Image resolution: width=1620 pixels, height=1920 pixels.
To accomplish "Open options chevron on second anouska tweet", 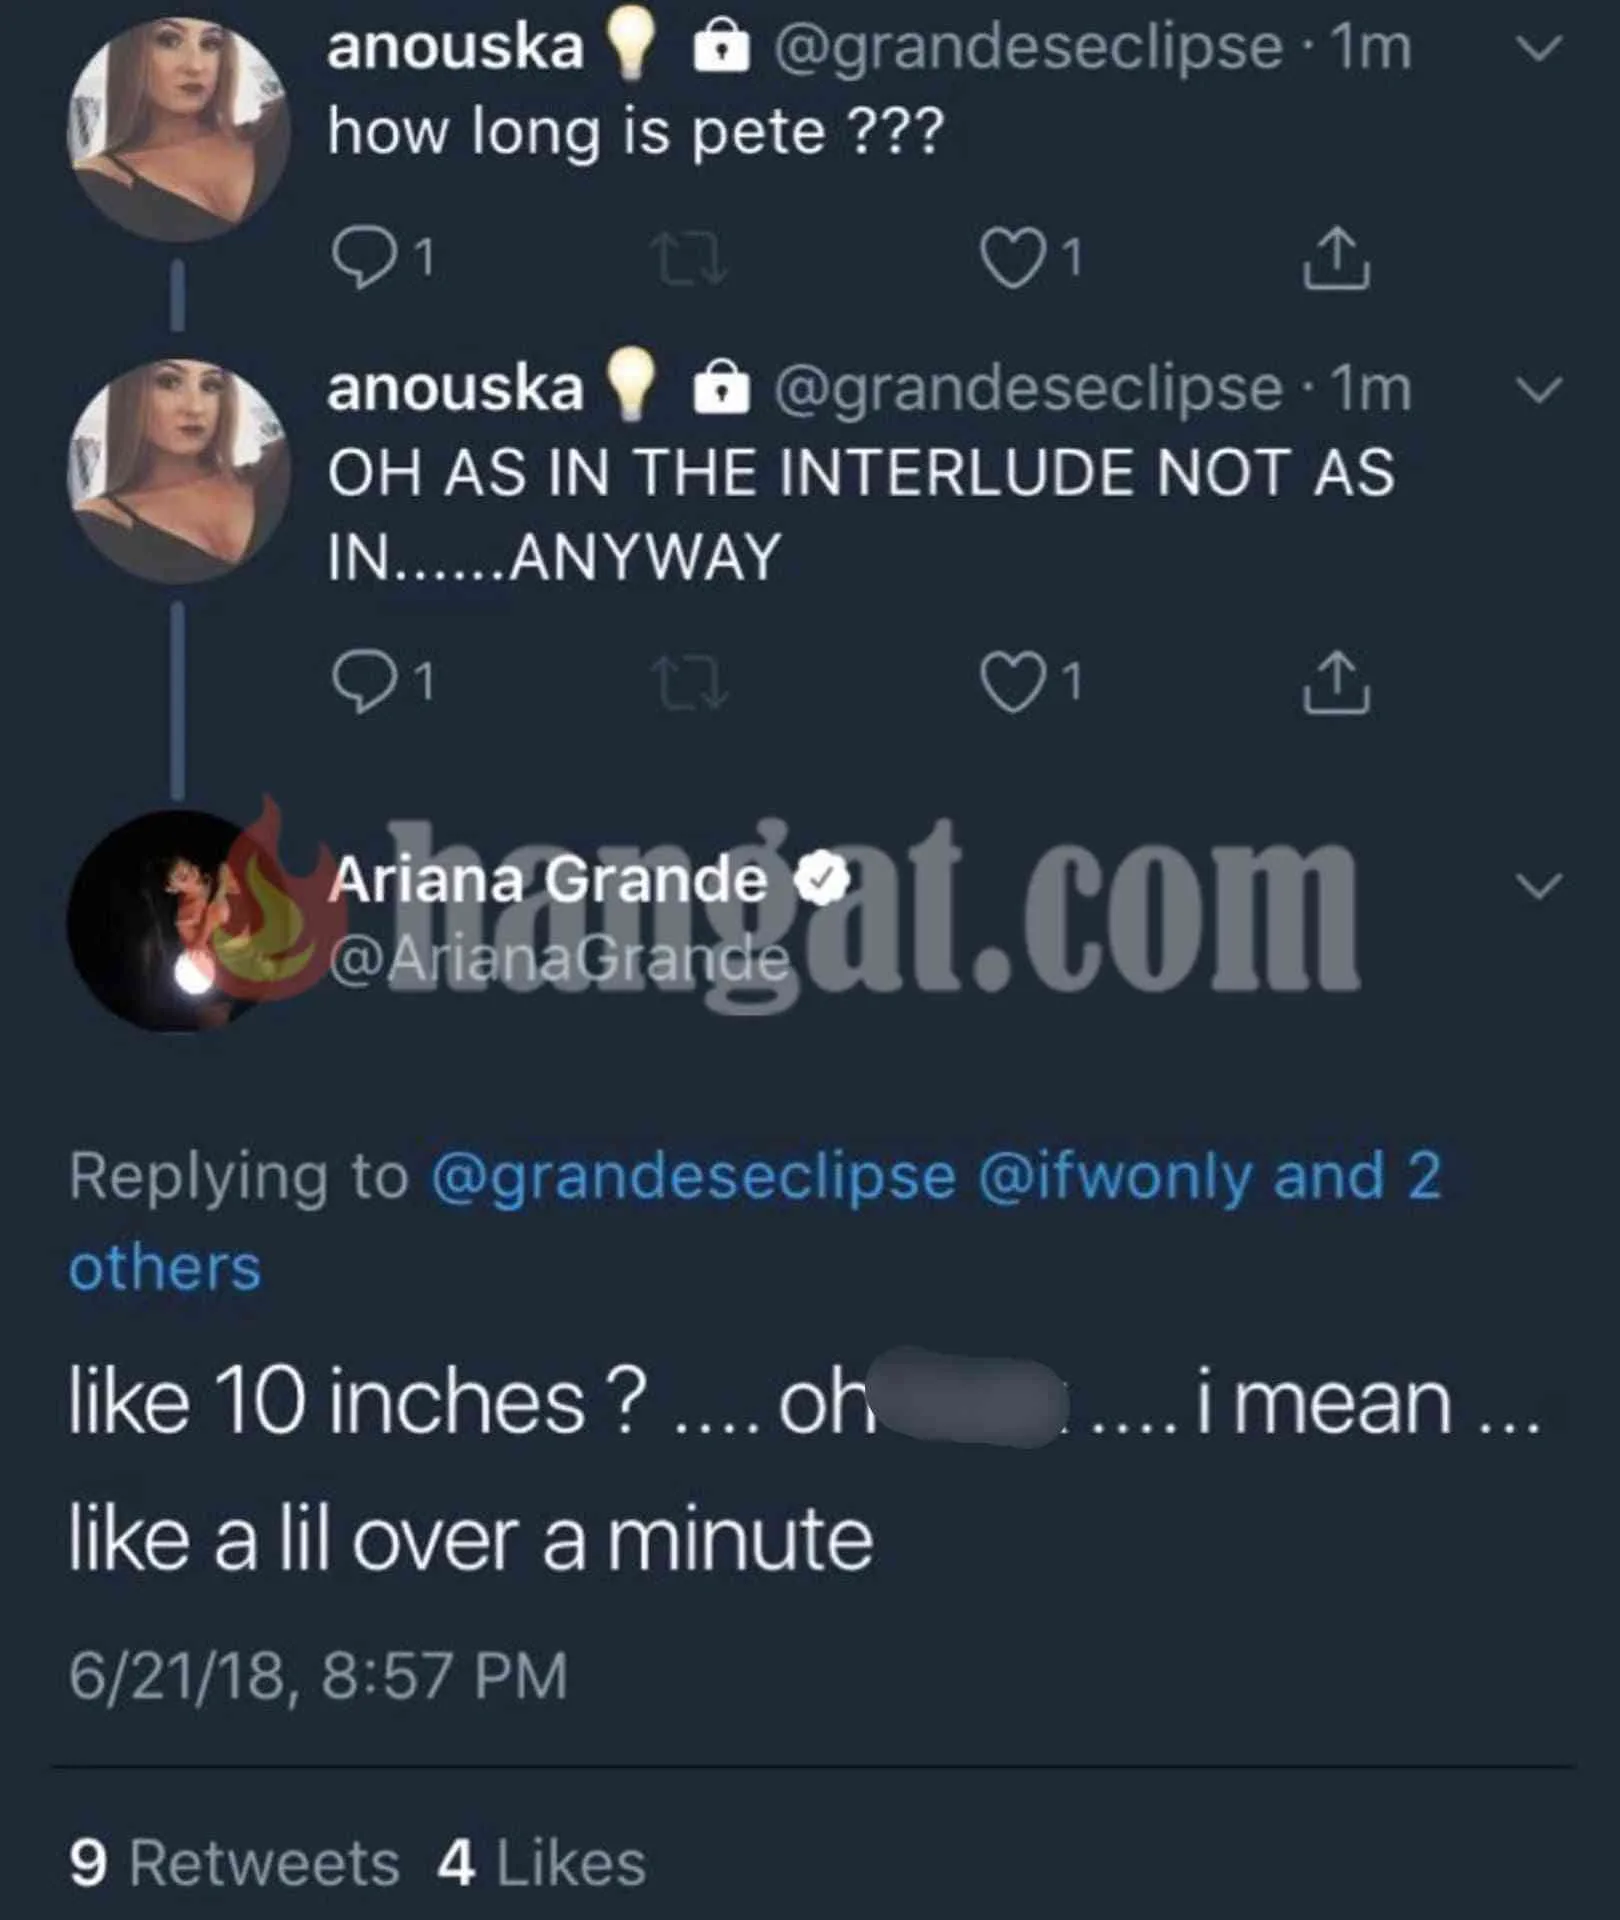I will (x=1538, y=389).
